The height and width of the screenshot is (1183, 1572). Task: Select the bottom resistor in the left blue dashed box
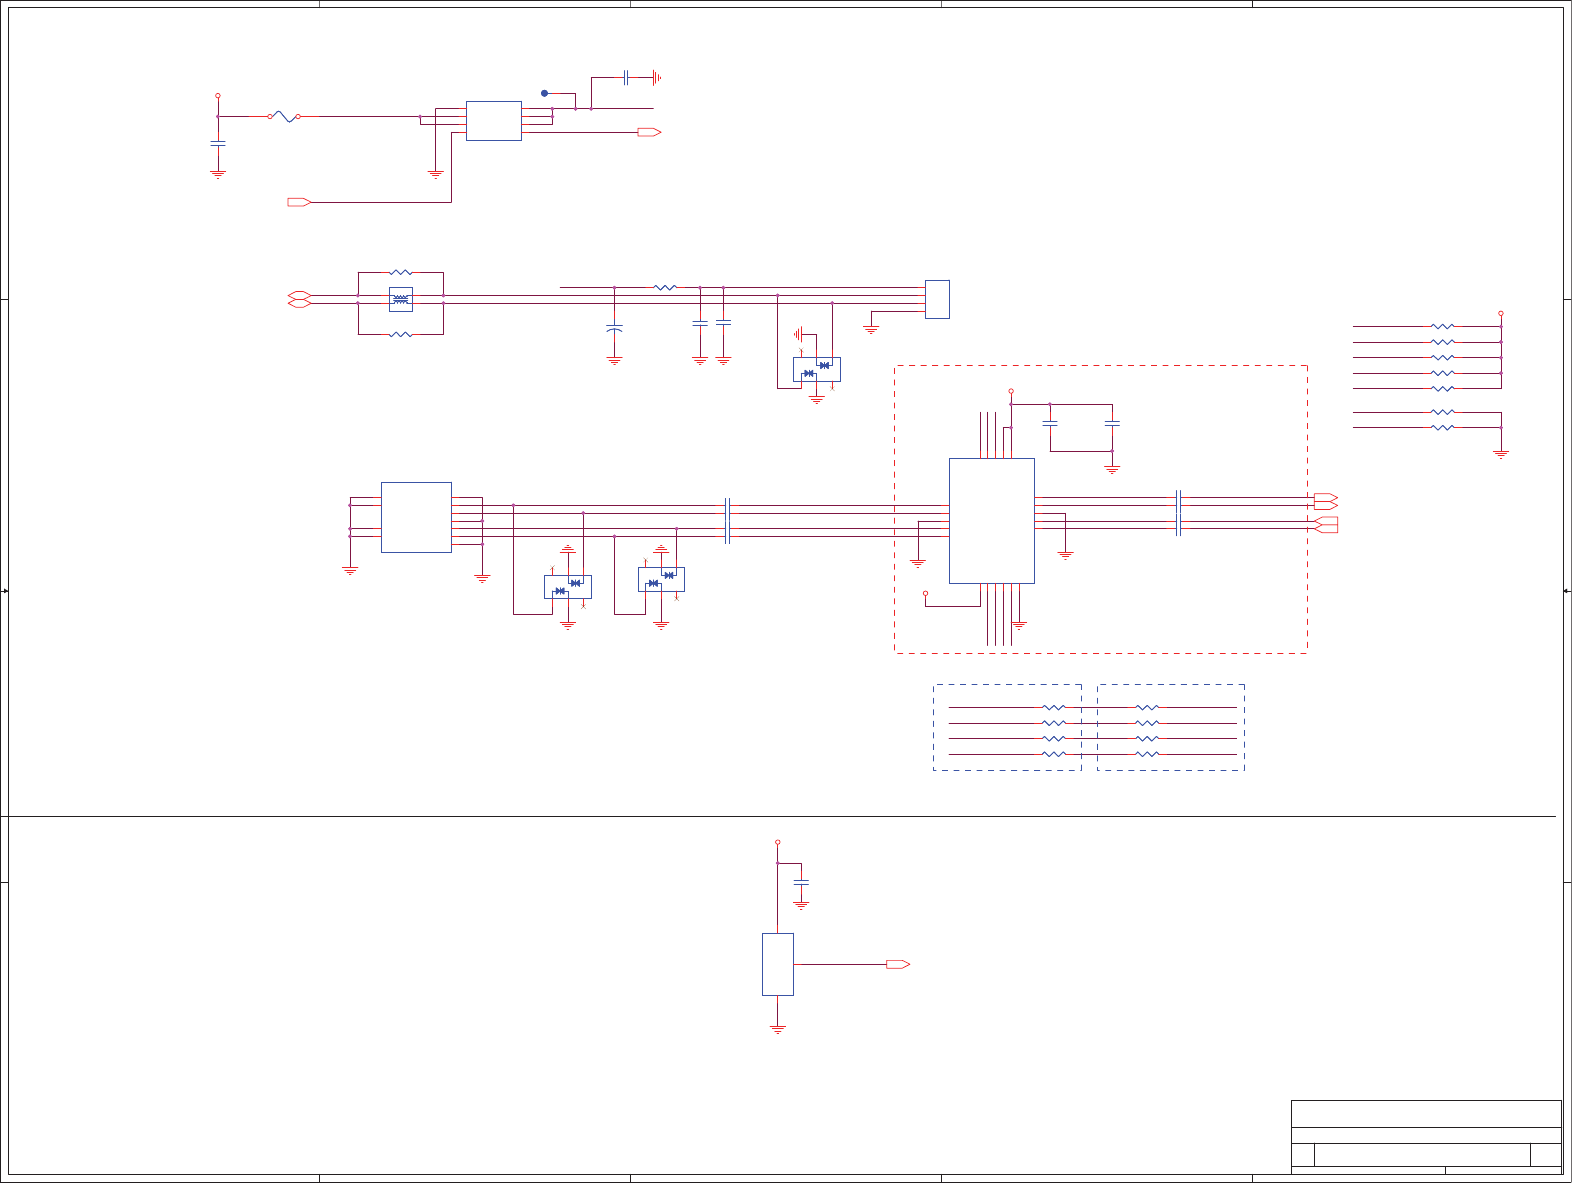(x=1054, y=755)
